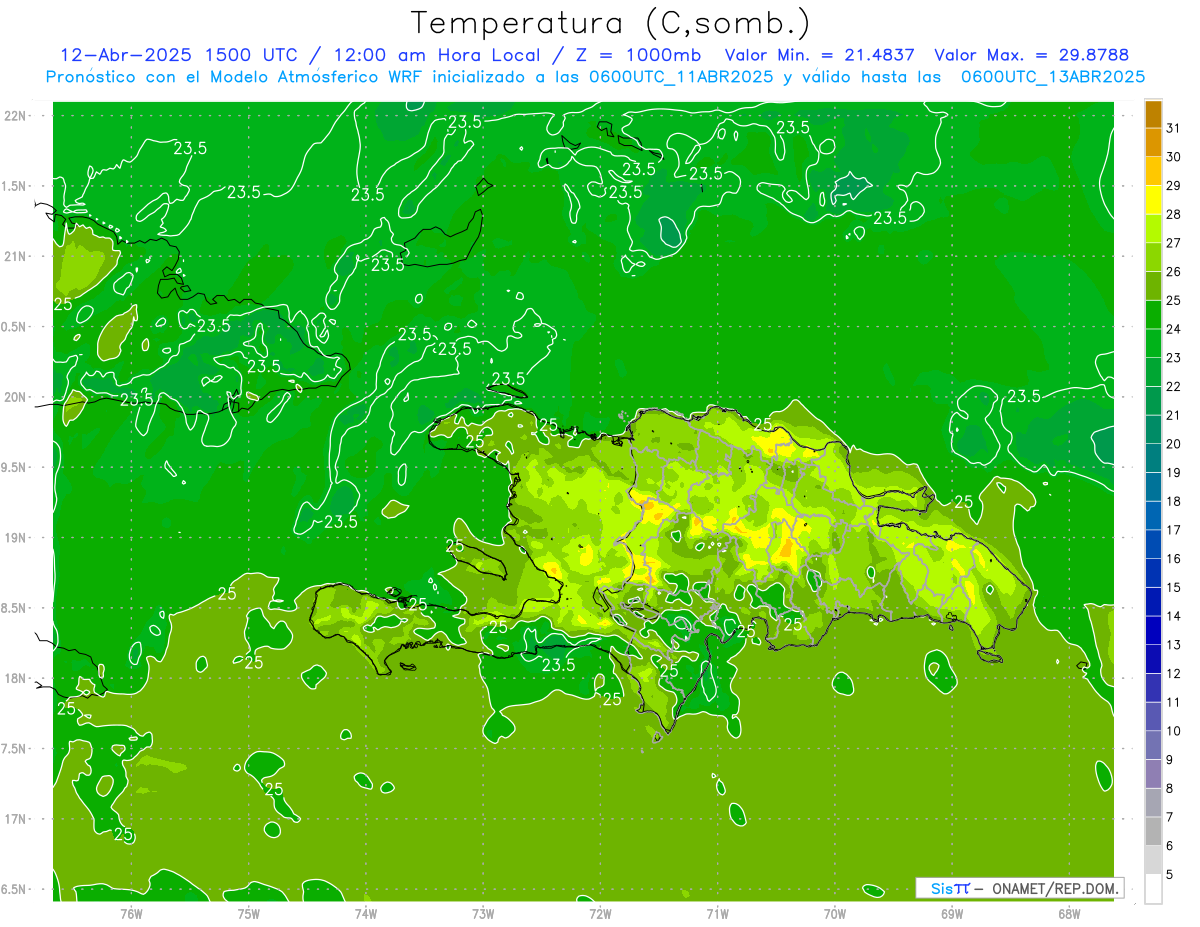Click the "ONAMET/REP.DOM." credit label
The width and height of the screenshot is (1200, 927).
1055,888
